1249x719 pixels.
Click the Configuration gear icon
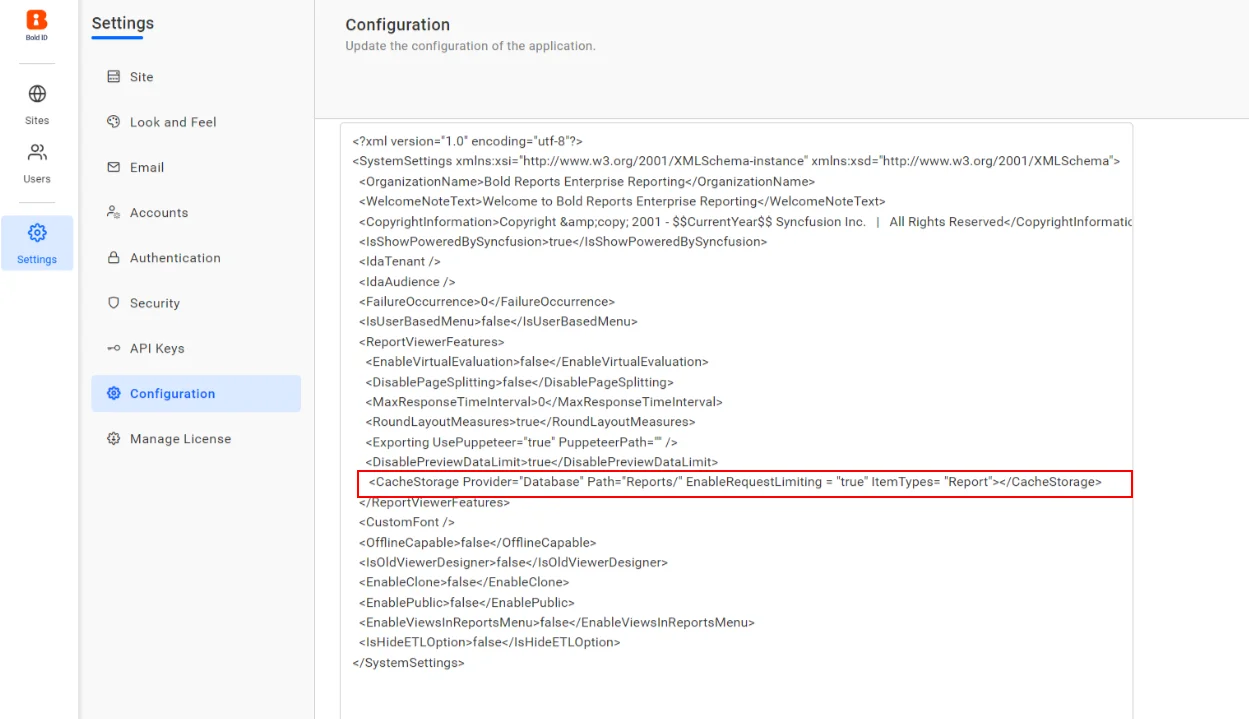click(x=113, y=393)
